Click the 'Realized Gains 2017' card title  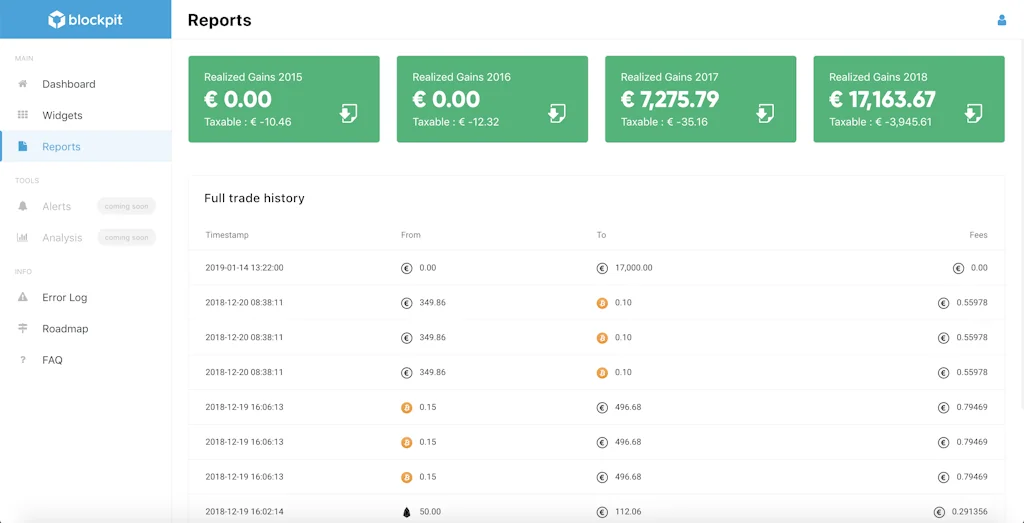669,77
